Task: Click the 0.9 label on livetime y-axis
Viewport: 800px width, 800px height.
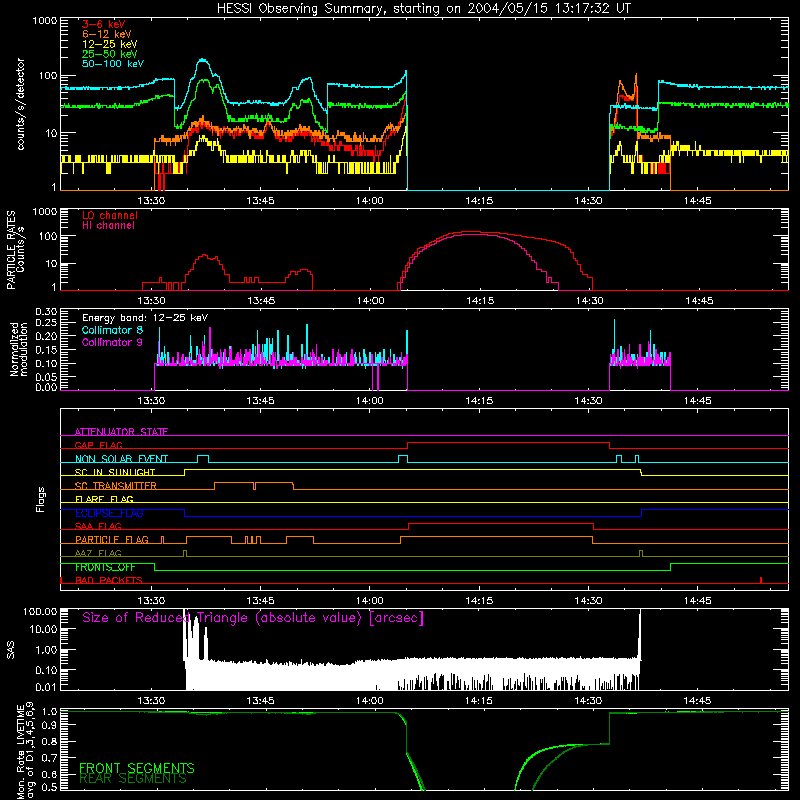Action: (50, 726)
